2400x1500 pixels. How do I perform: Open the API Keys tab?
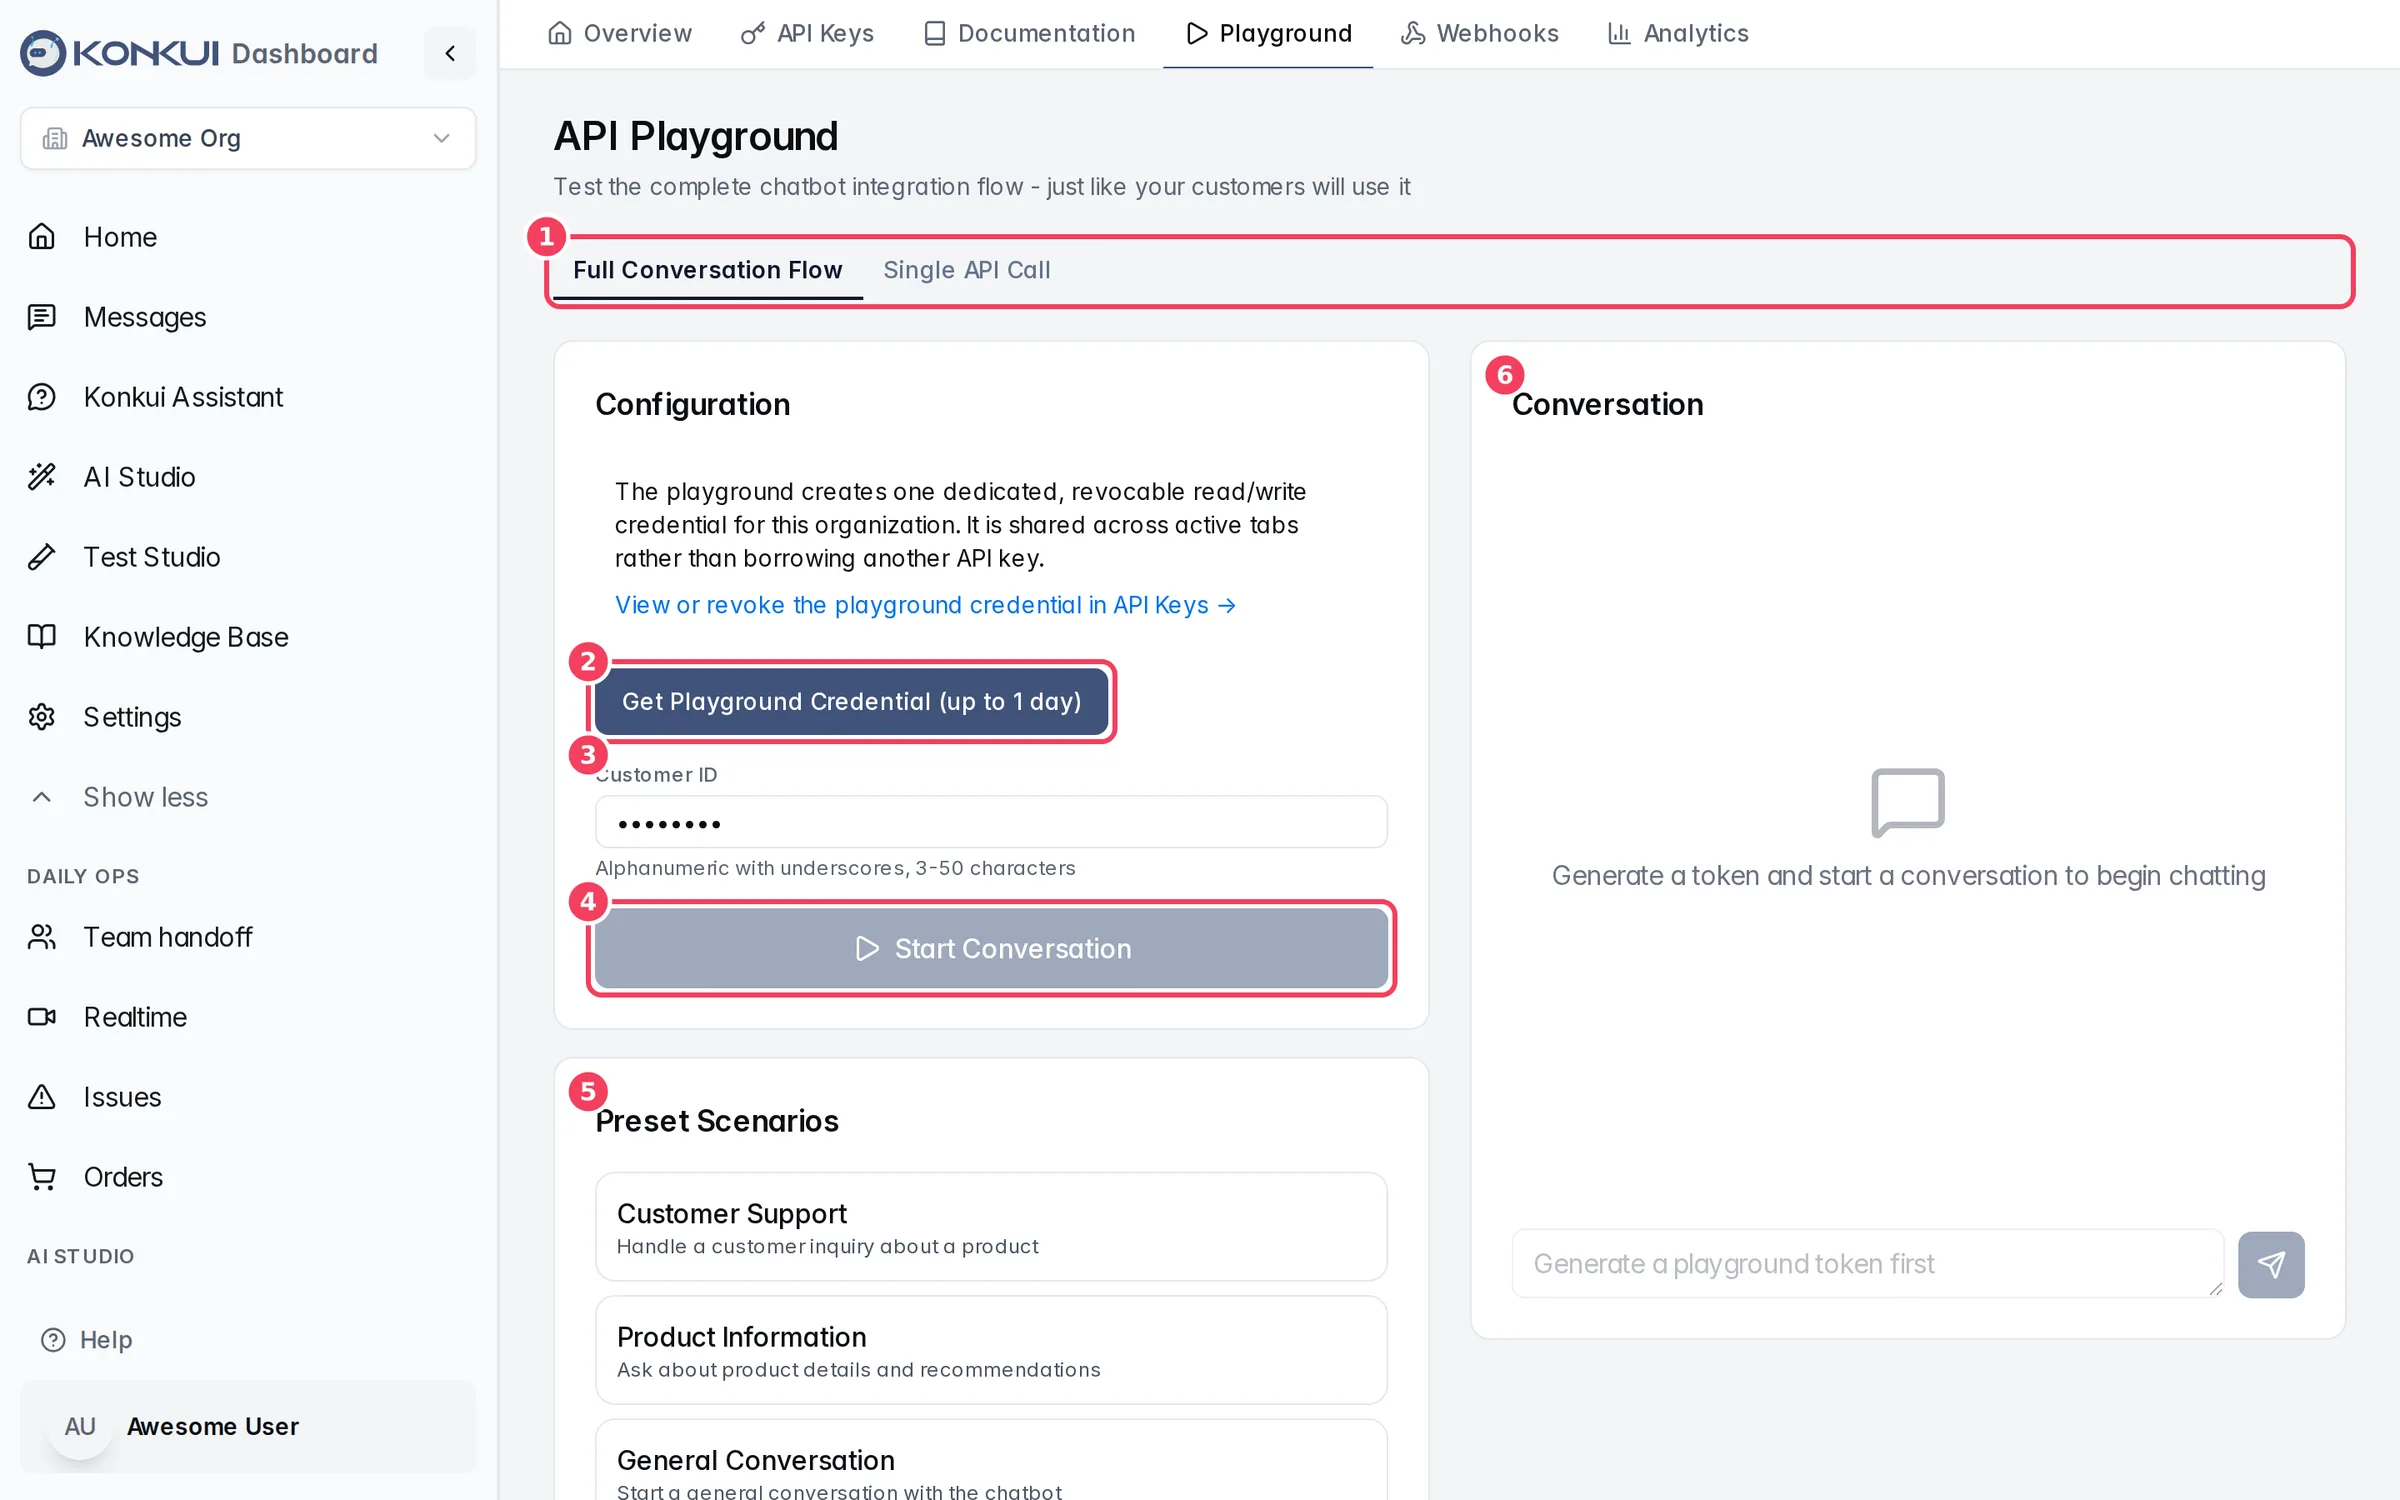pyautogui.click(x=808, y=33)
